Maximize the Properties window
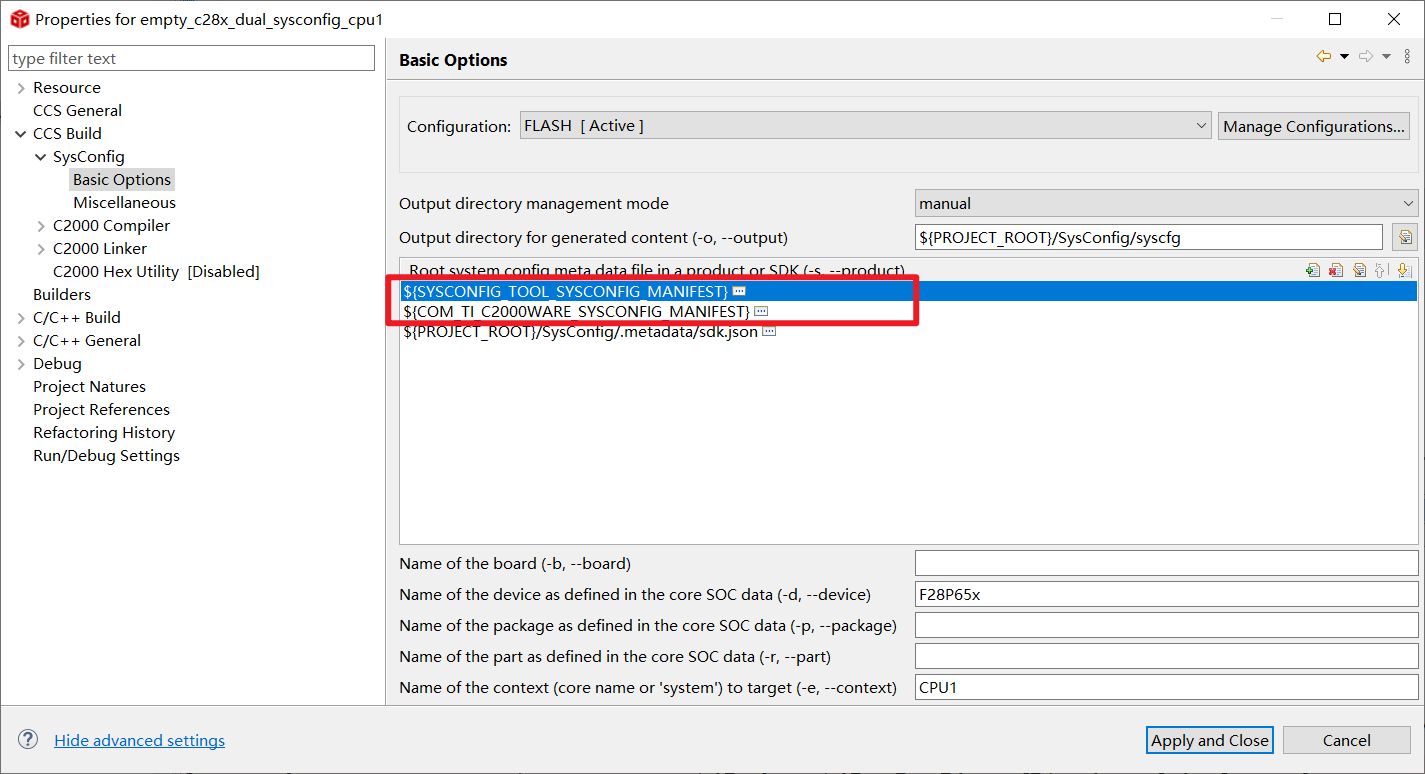This screenshot has height=774, width=1425. point(1335,19)
